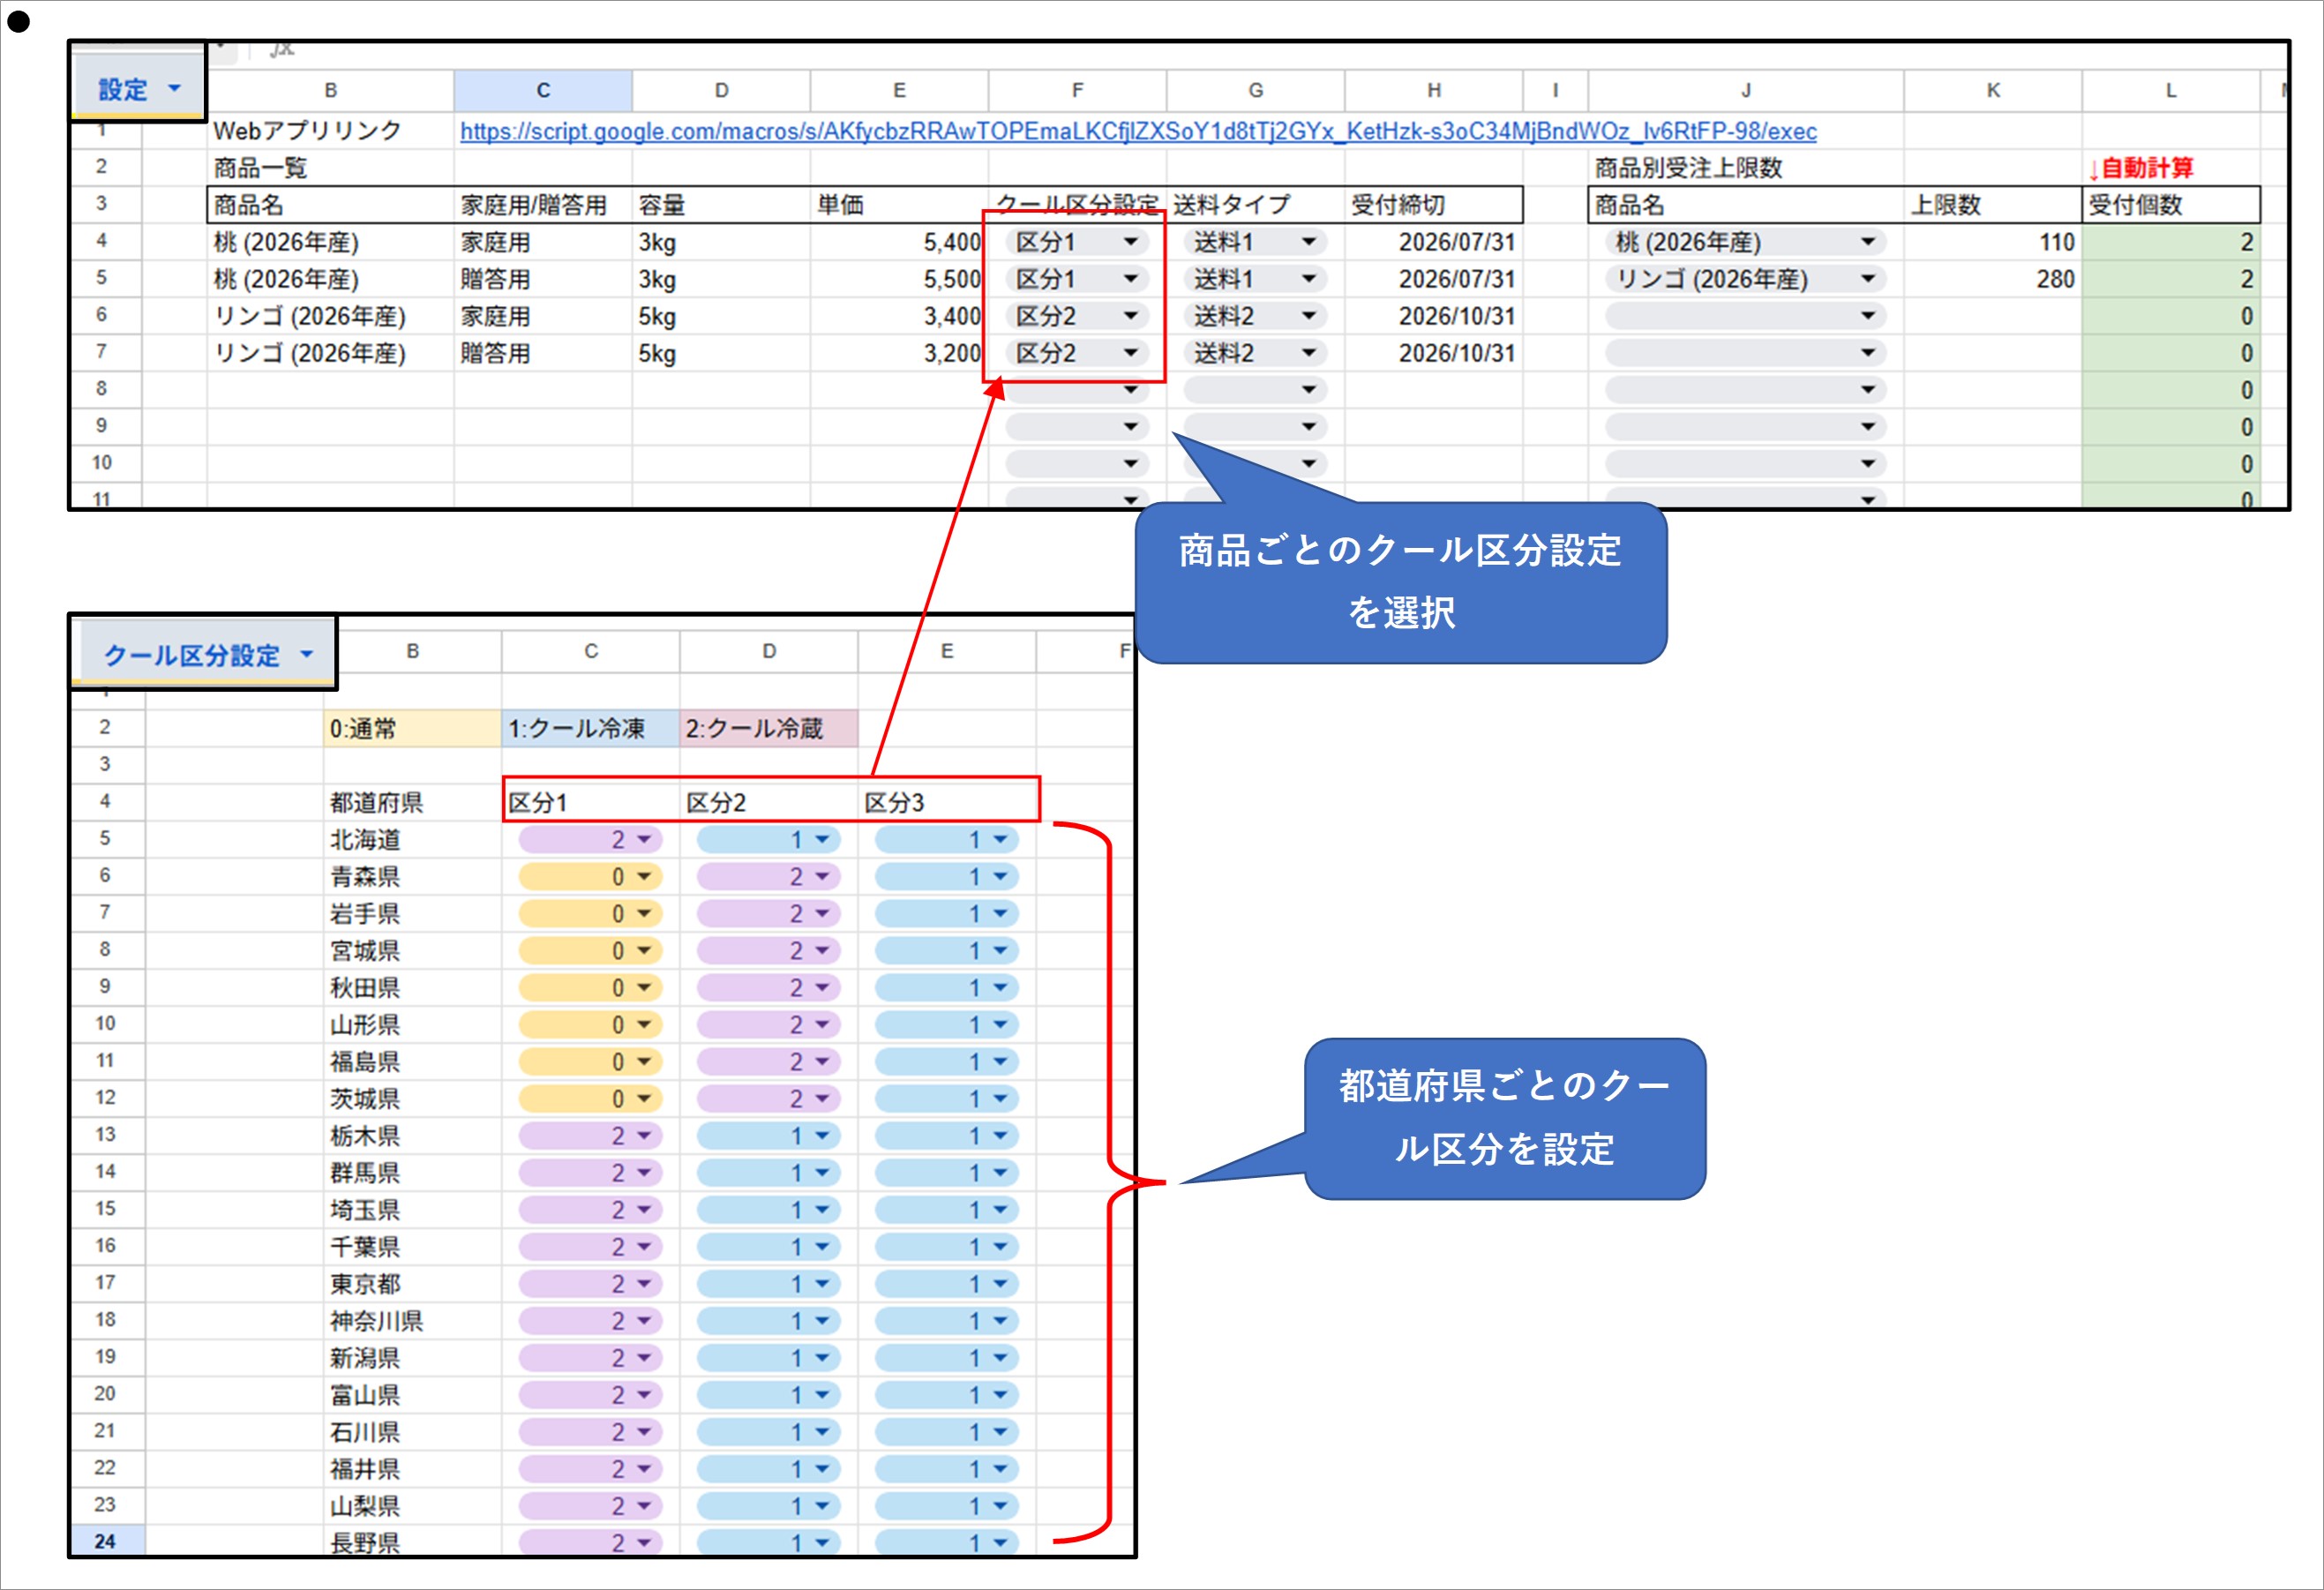Click the 商品一覧 heading cell
This screenshot has width=2324, height=1590.
[x=330, y=168]
